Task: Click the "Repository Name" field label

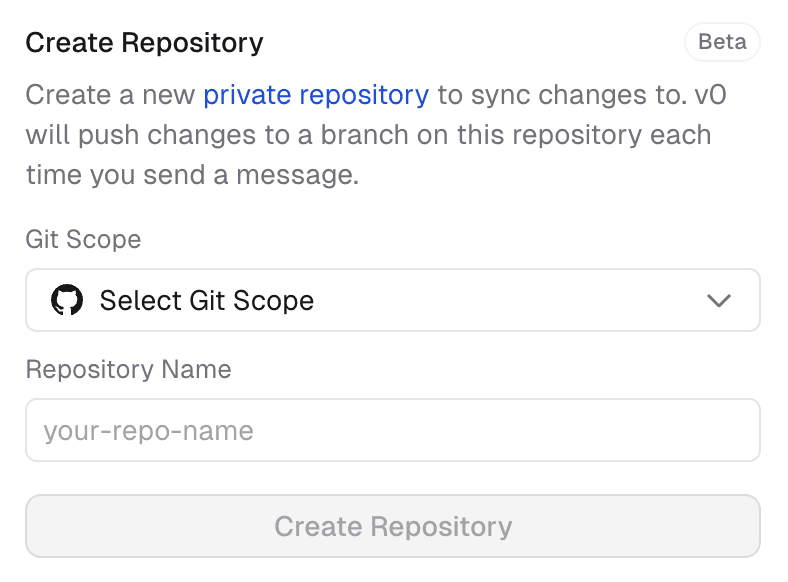Action: pos(128,369)
